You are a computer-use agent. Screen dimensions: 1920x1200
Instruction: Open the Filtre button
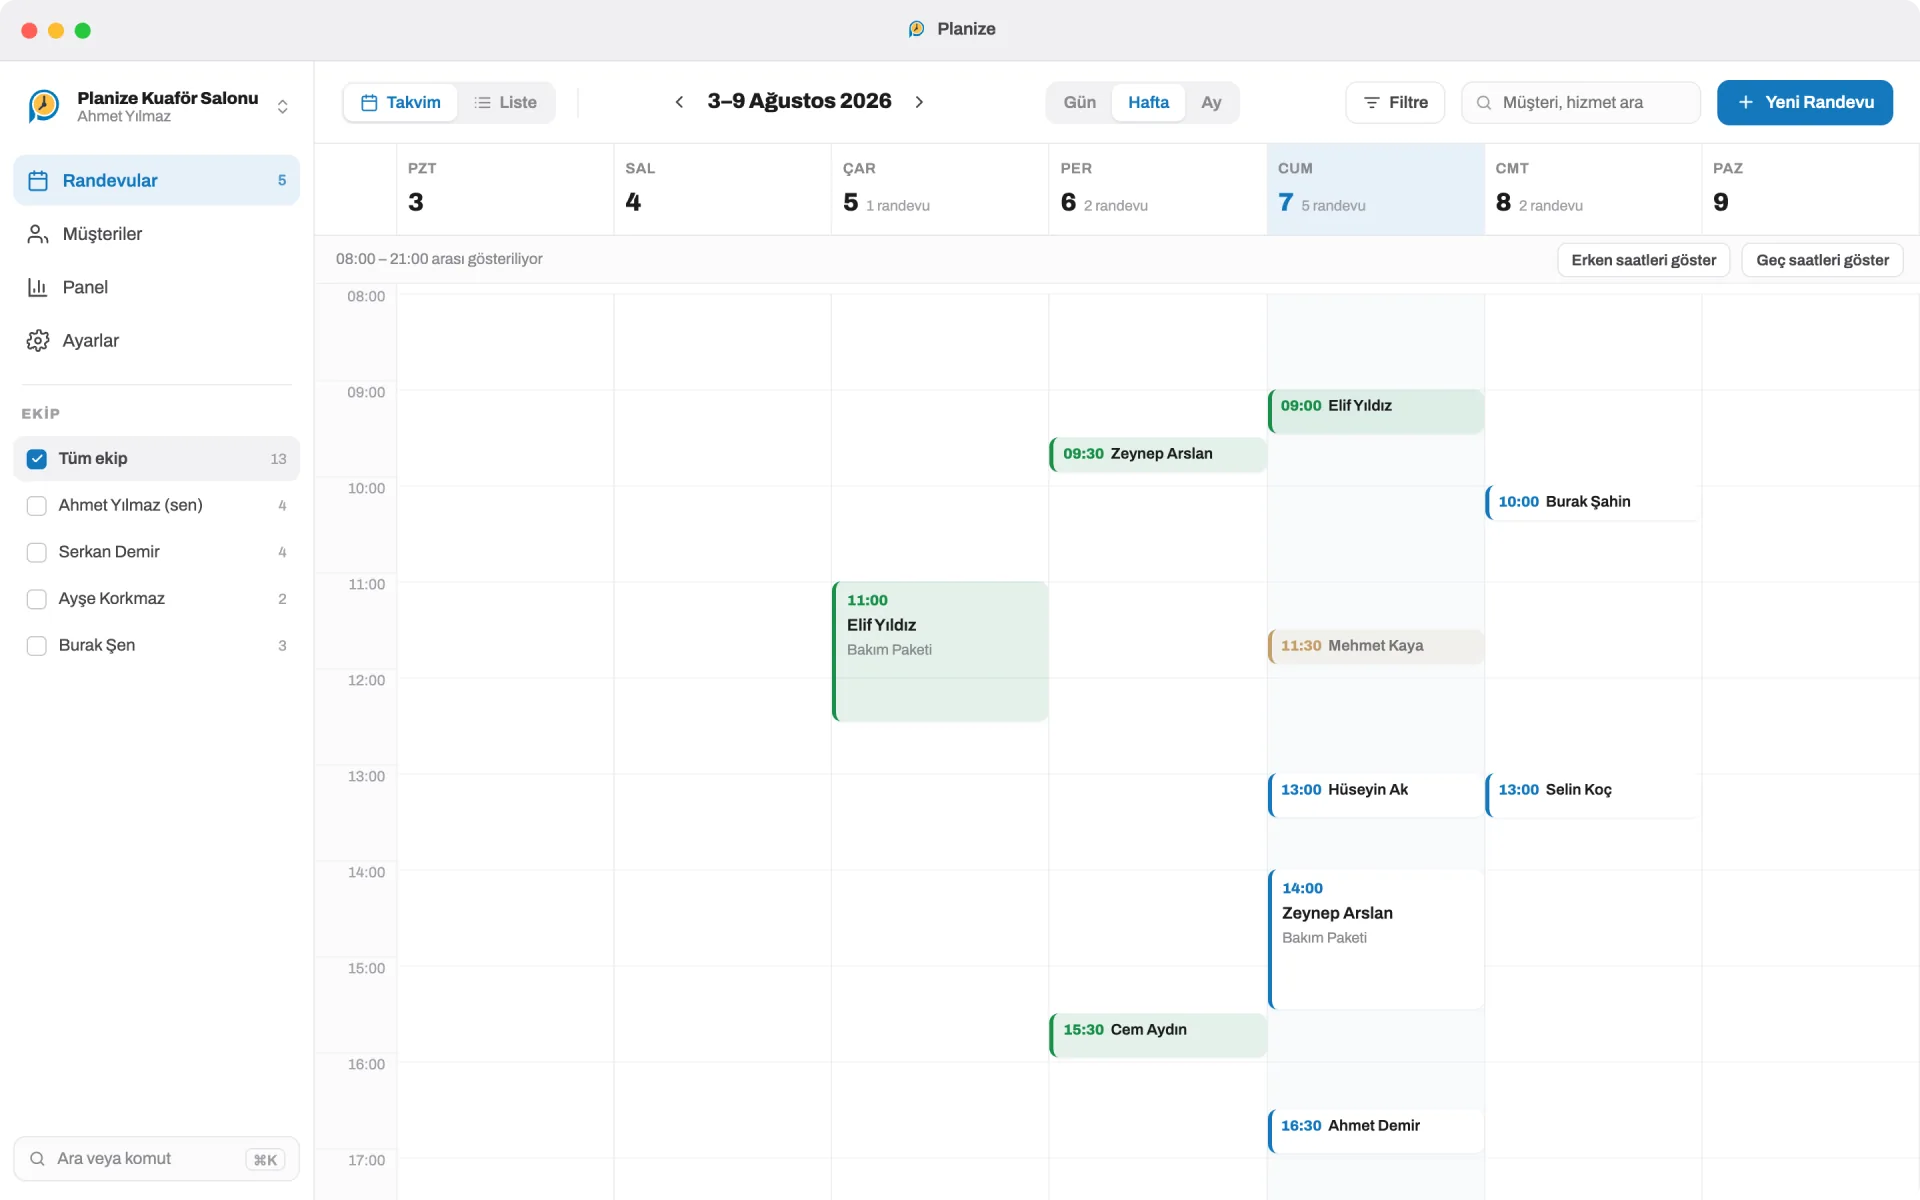[x=1395, y=103]
